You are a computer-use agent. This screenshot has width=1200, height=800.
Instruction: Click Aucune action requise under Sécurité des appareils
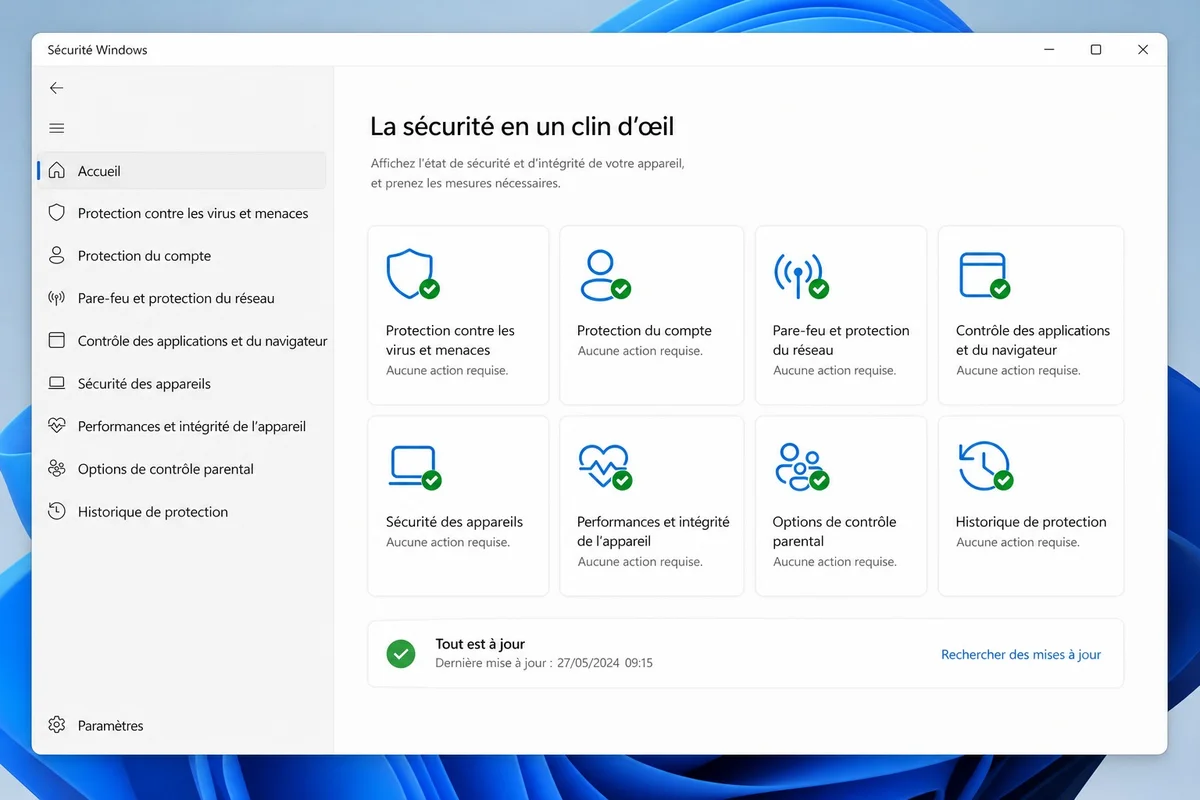coord(448,542)
